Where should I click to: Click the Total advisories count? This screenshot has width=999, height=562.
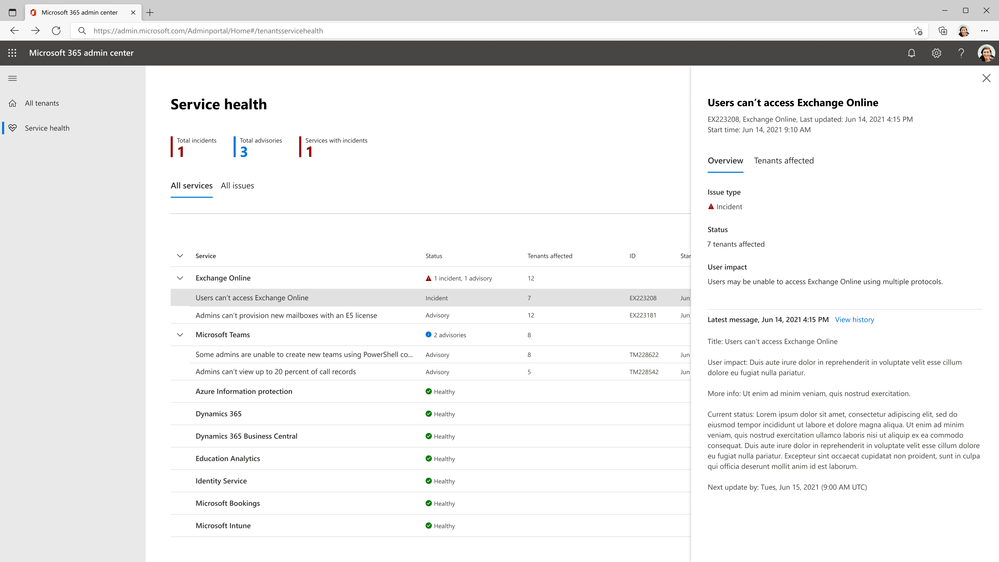[243, 152]
